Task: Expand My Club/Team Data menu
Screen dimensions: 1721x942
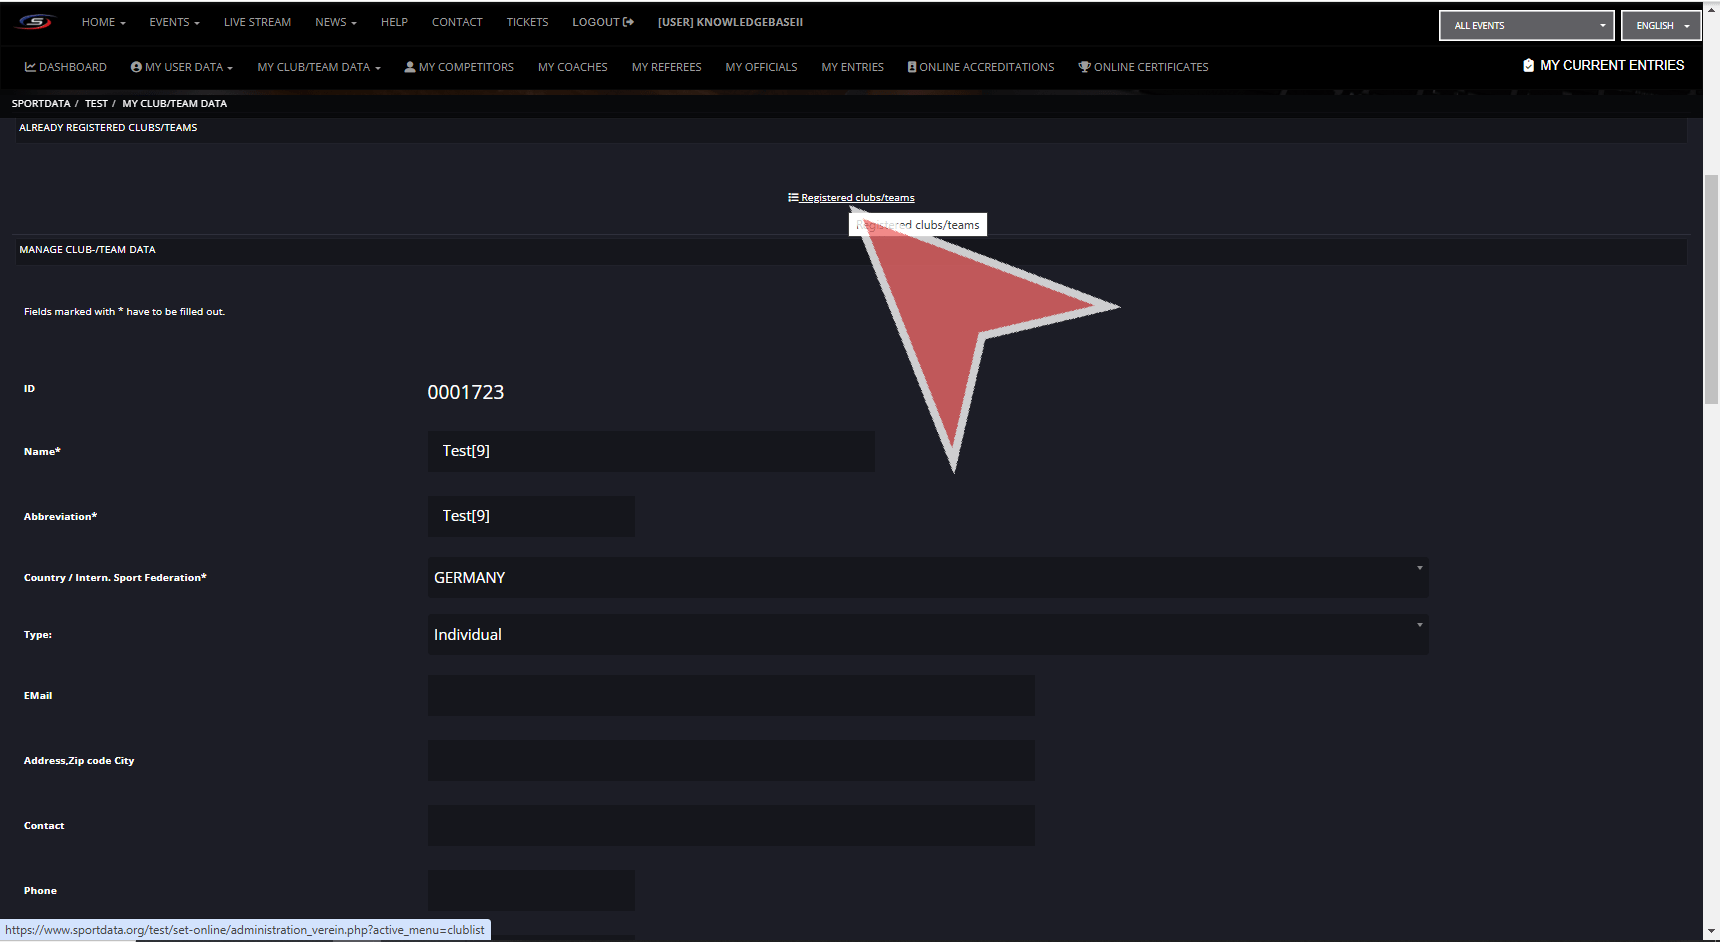Action: 319,67
